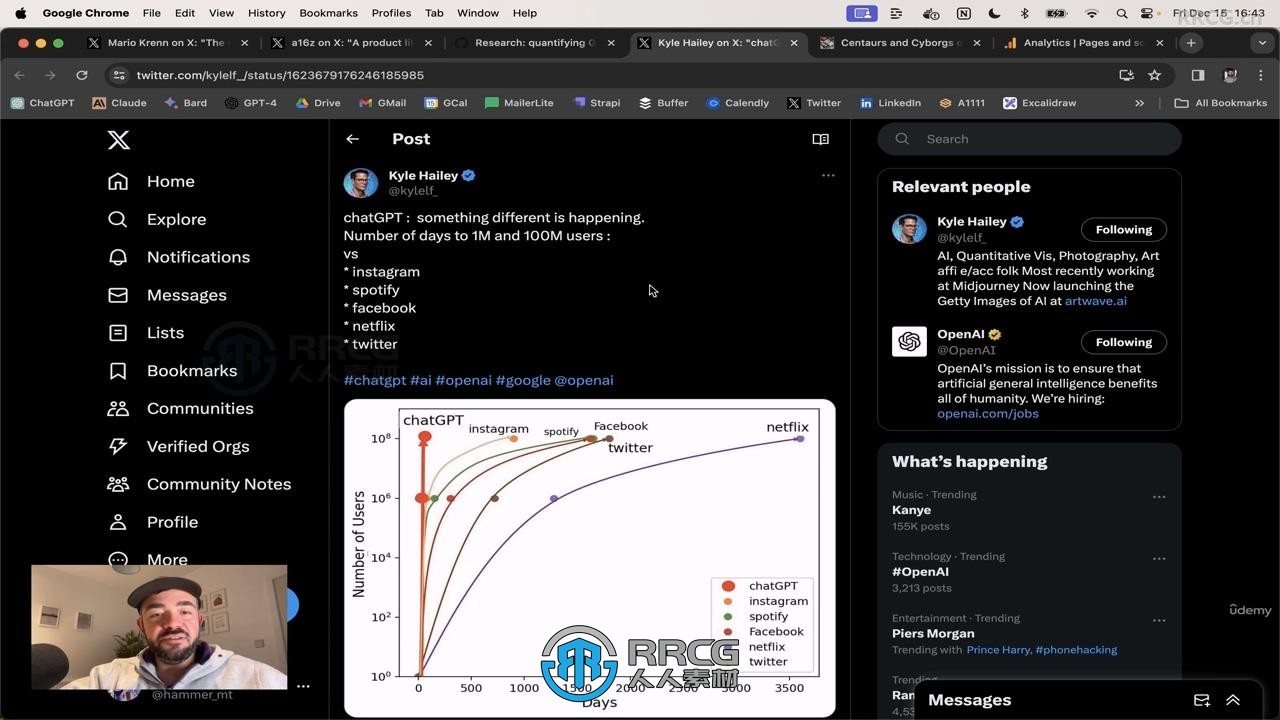Click the @openai mention
Image resolution: width=1280 pixels, height=720 pixels.
pyautogui.click(x=584, y=380)
